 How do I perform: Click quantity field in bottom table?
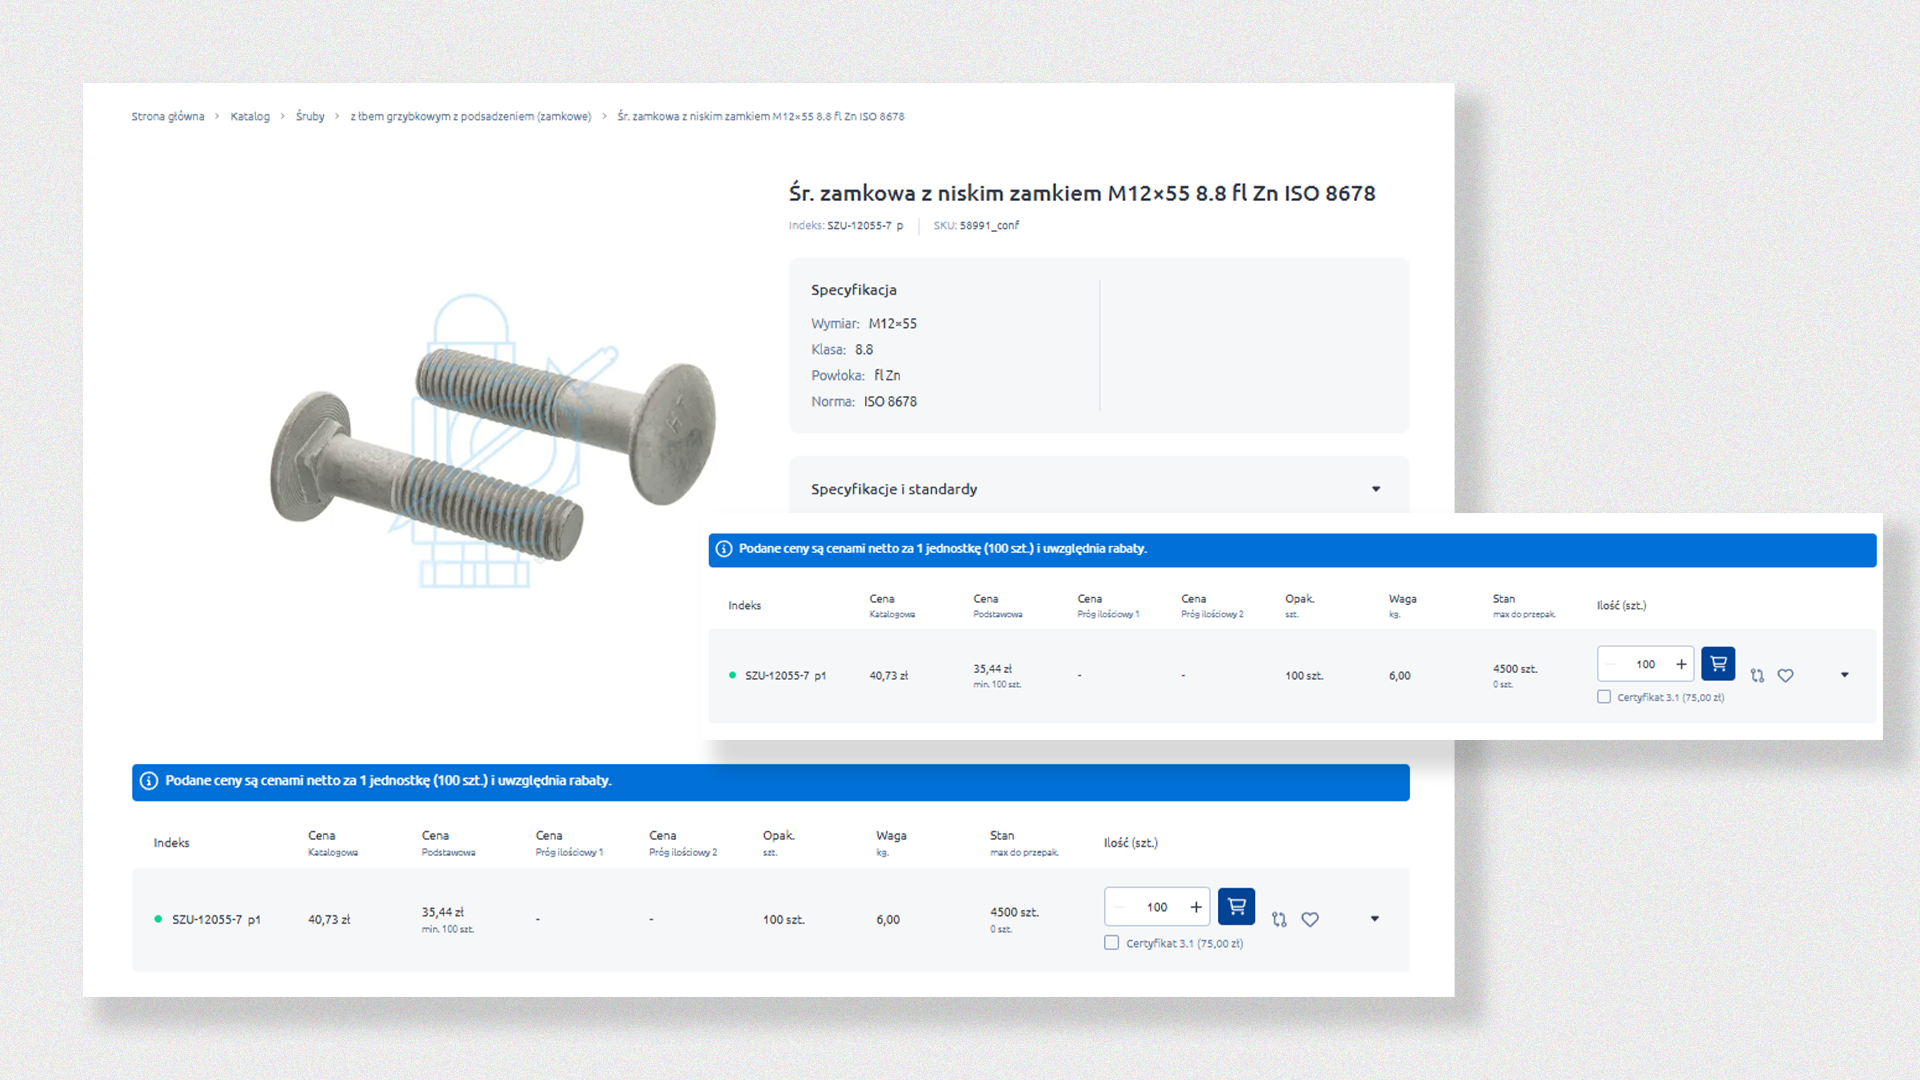click(1157, 907)
